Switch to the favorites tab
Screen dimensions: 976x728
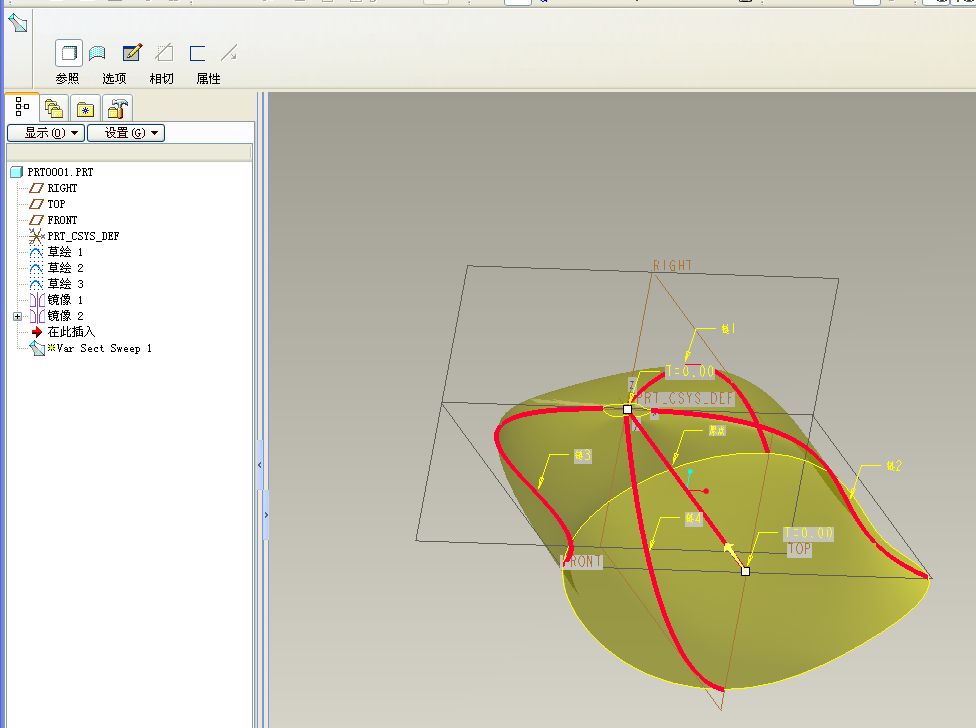85,109
